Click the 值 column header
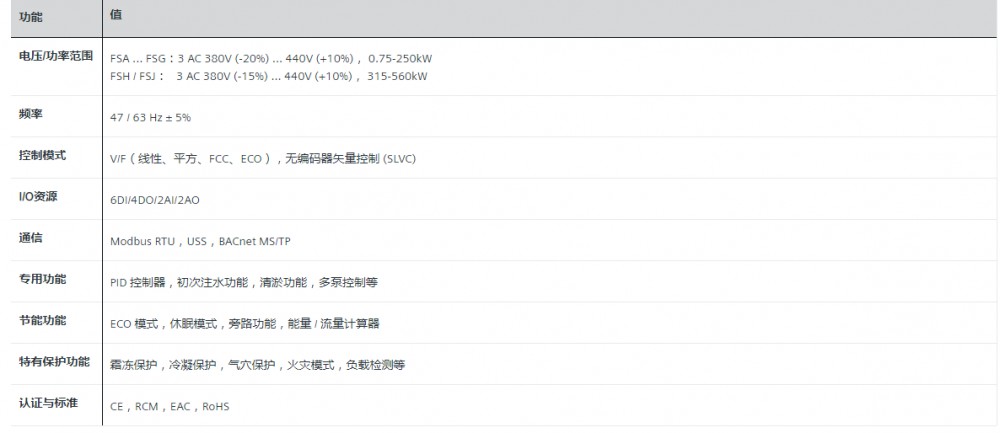Image resolution: width=1000 pixels, height=433 pixels. pos(116,17)
